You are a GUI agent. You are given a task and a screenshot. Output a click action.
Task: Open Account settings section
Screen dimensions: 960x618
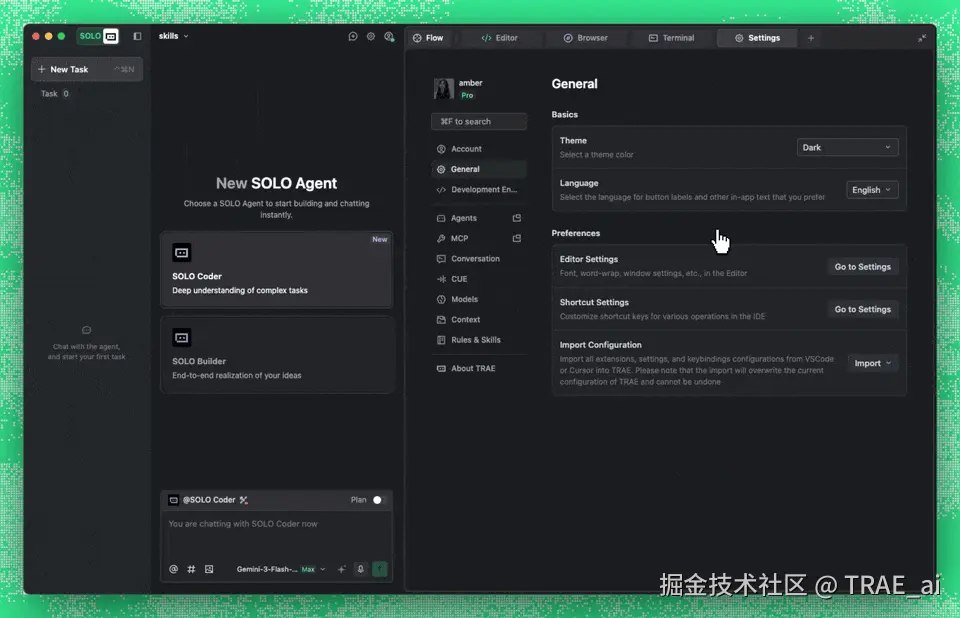coord(479,149)
